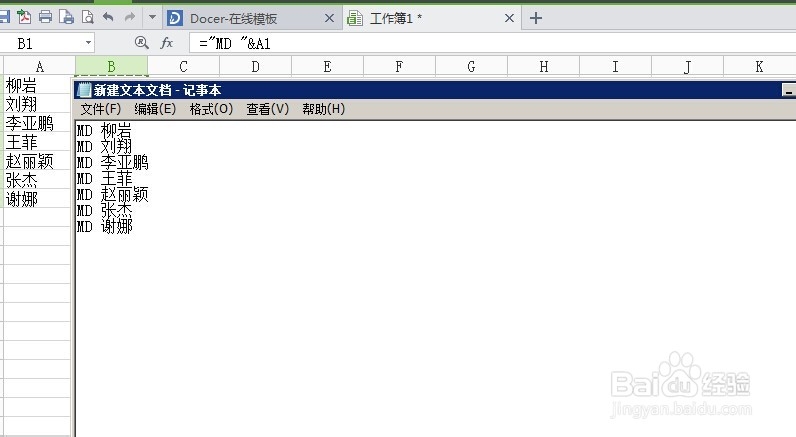The width and height of the screenshot is (796, 437).
Task: Switch to the 工作簿1 tab
Action: click(x=432, y=18)
